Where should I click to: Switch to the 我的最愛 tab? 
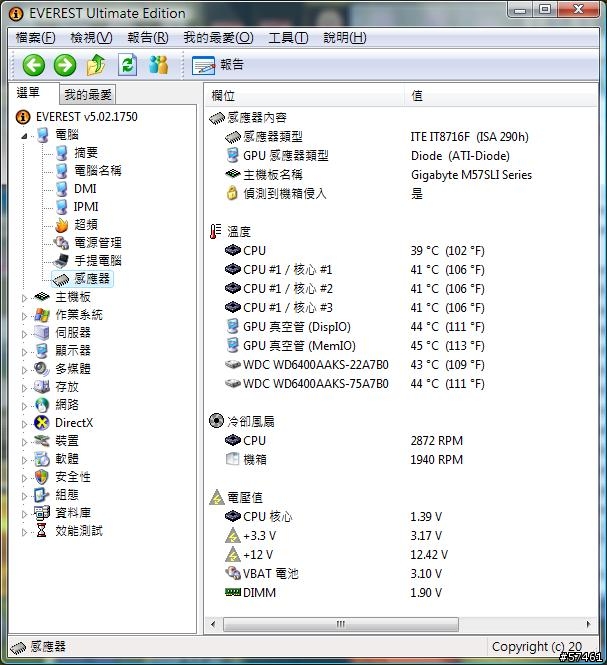point(87,95)
